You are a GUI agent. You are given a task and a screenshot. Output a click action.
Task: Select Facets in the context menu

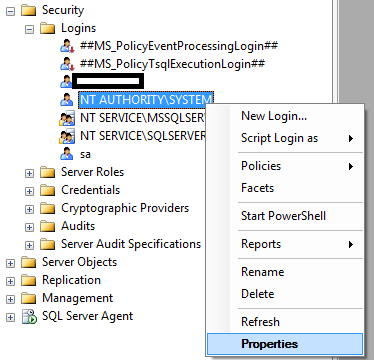tap(284, 188)
